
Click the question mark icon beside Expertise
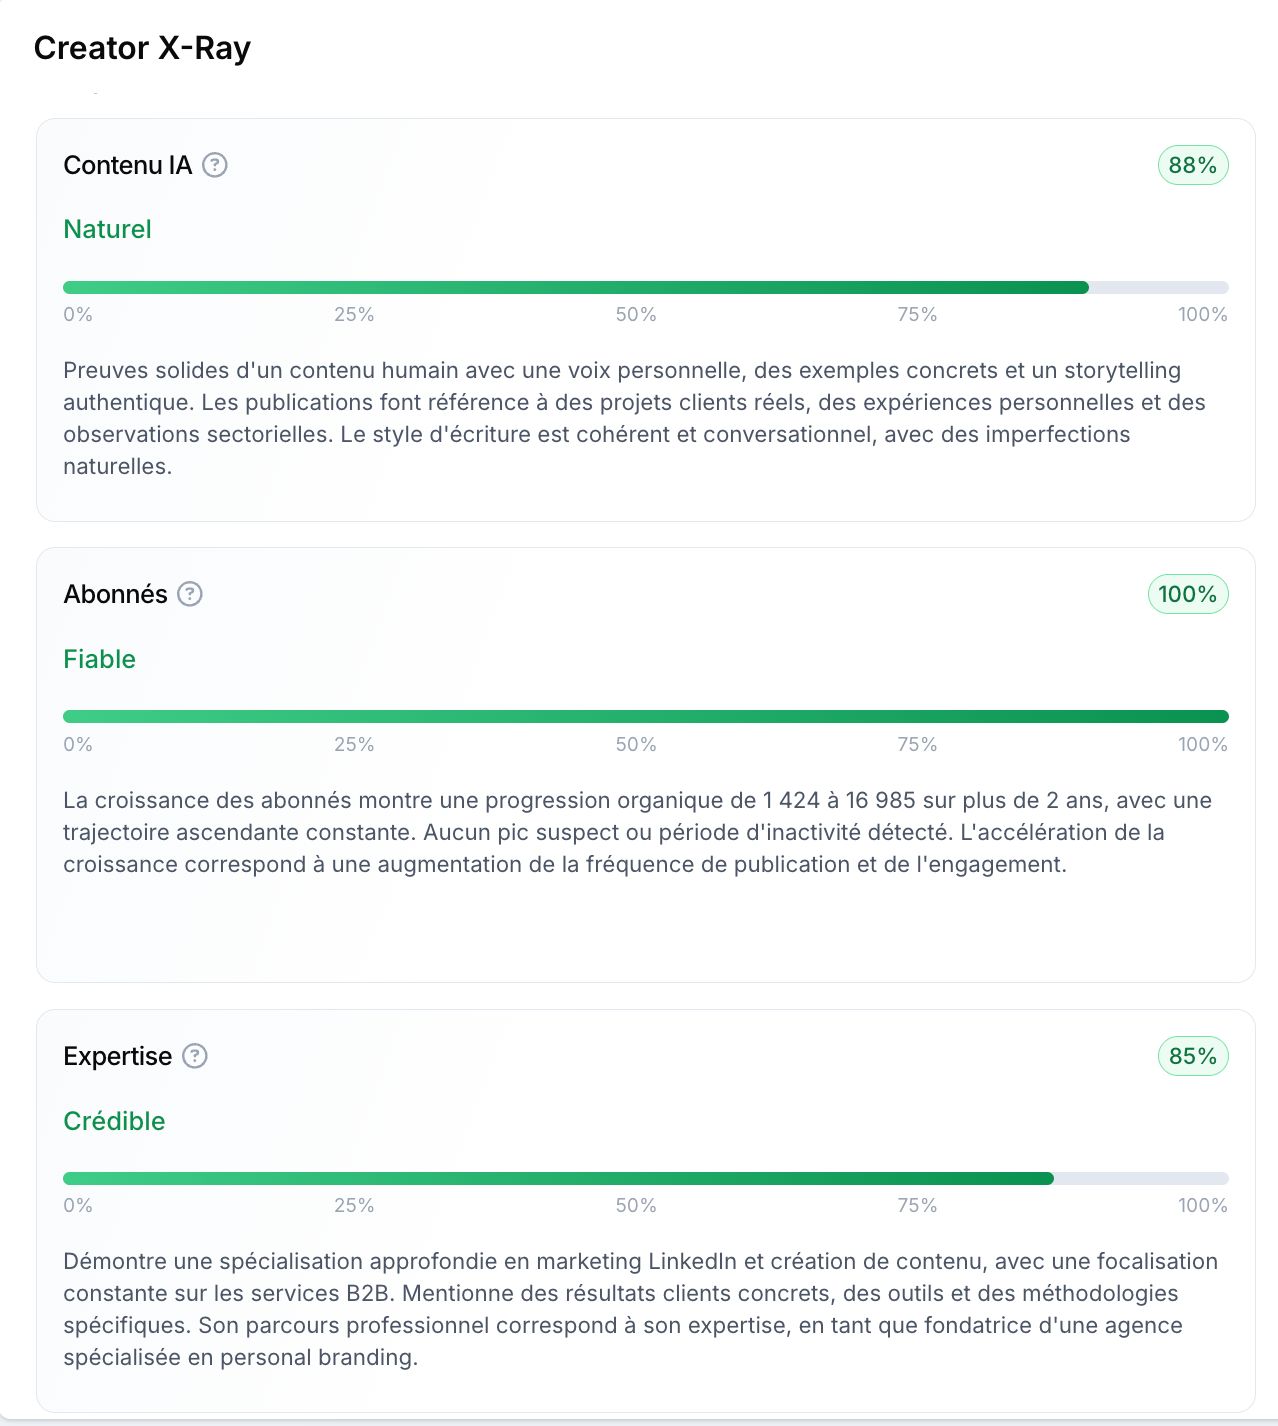(x=195, y=1056)
